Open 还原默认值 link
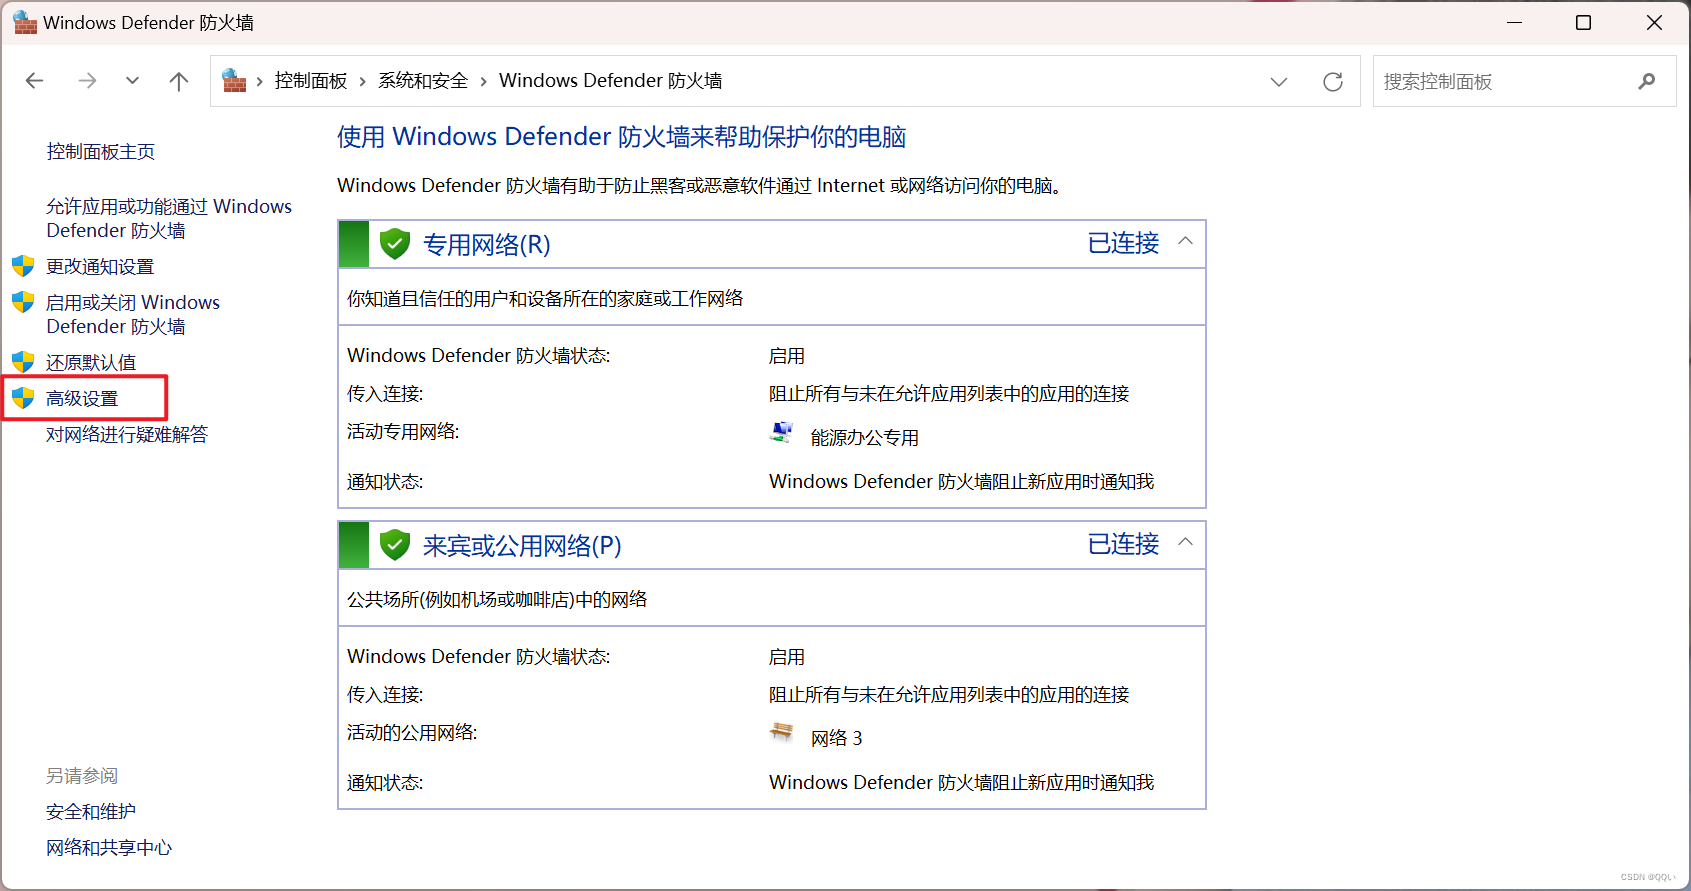 pos(91,363)
